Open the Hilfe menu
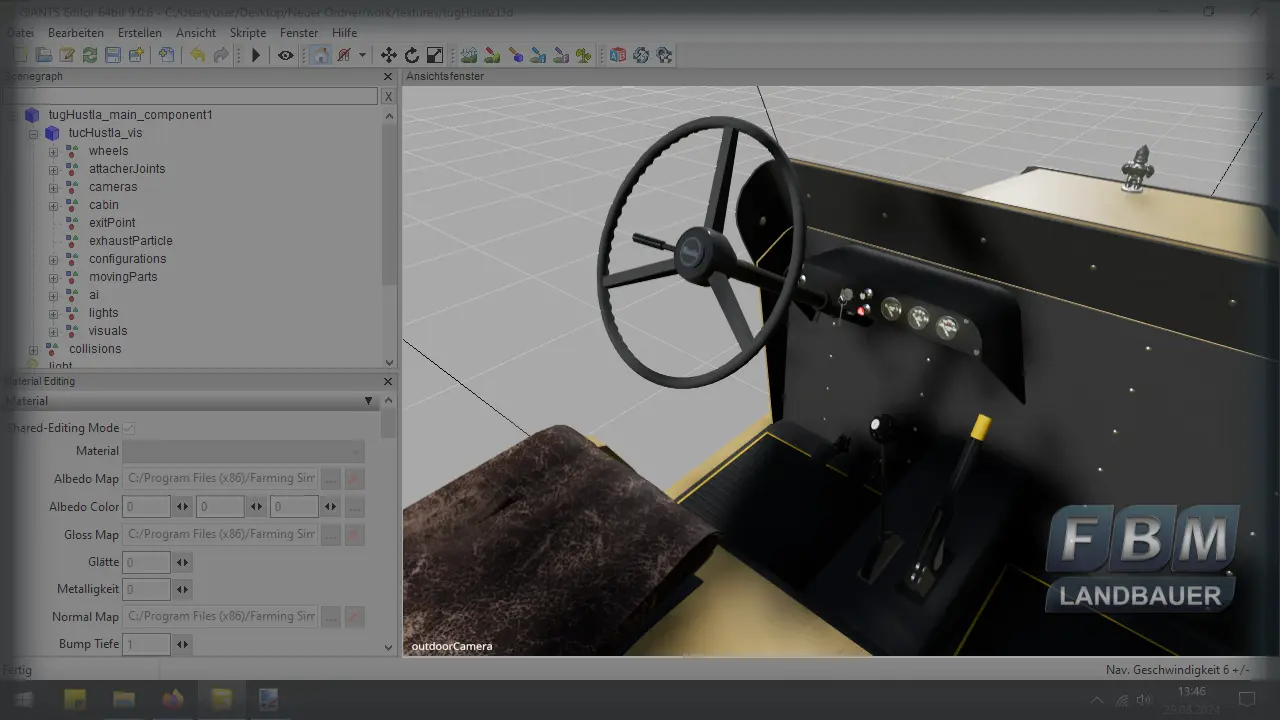 coord(344,33)
